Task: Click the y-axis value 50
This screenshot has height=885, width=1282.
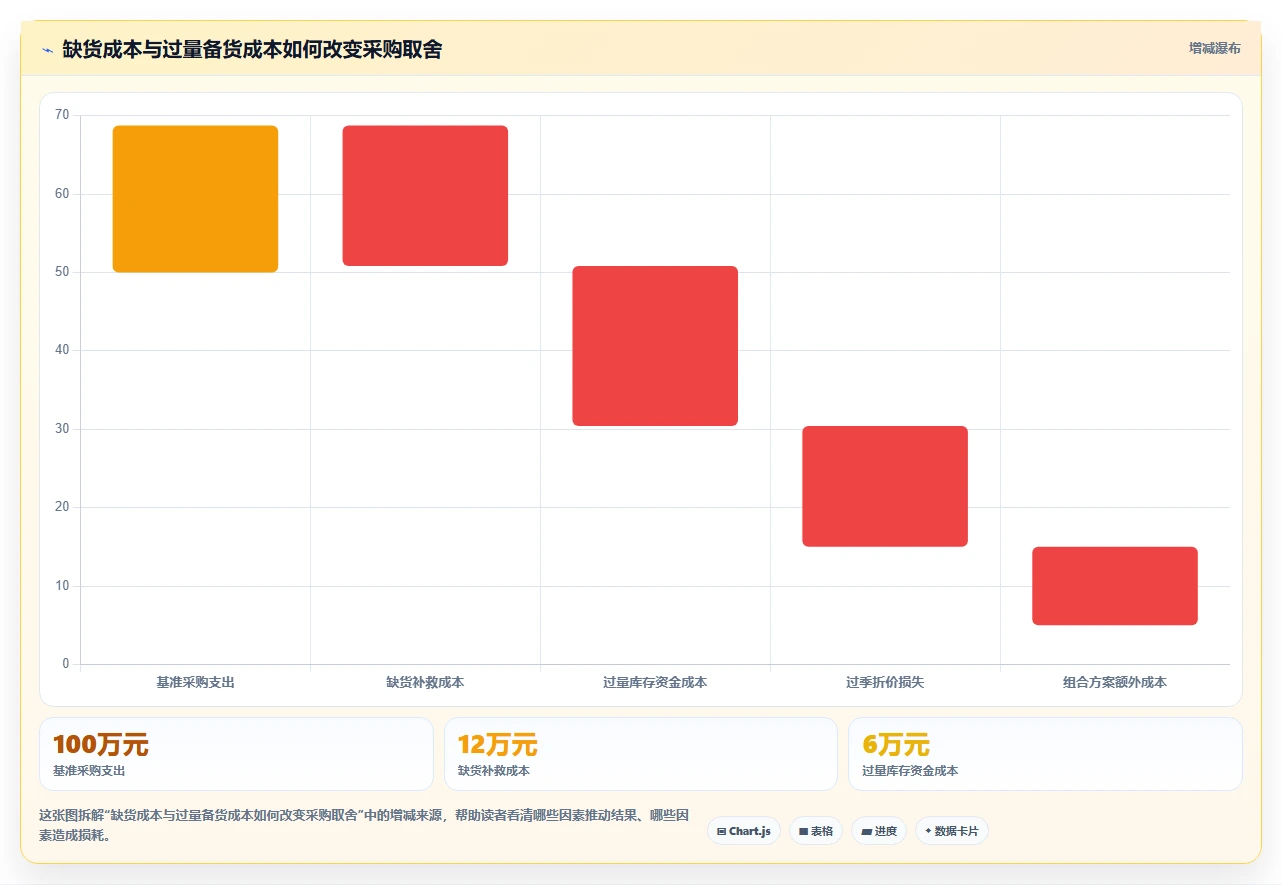Action: [x=62, y=272]
